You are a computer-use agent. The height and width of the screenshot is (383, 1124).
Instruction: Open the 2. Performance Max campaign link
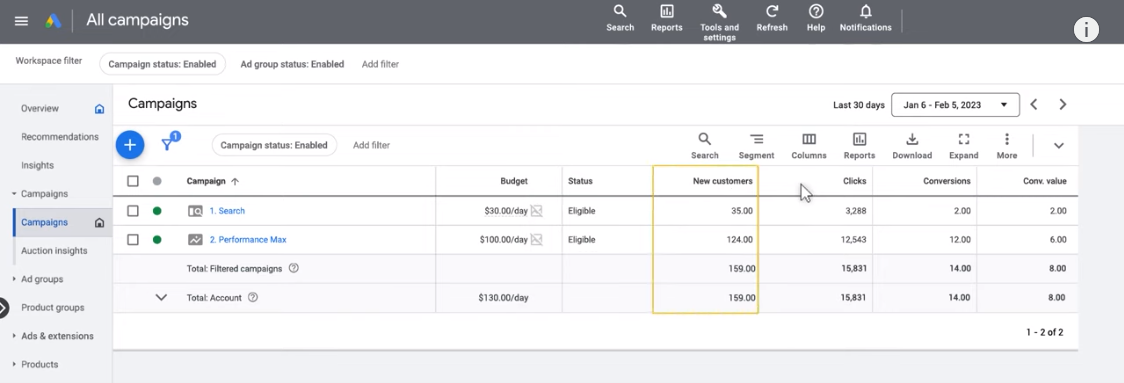(x=248, y=240)
